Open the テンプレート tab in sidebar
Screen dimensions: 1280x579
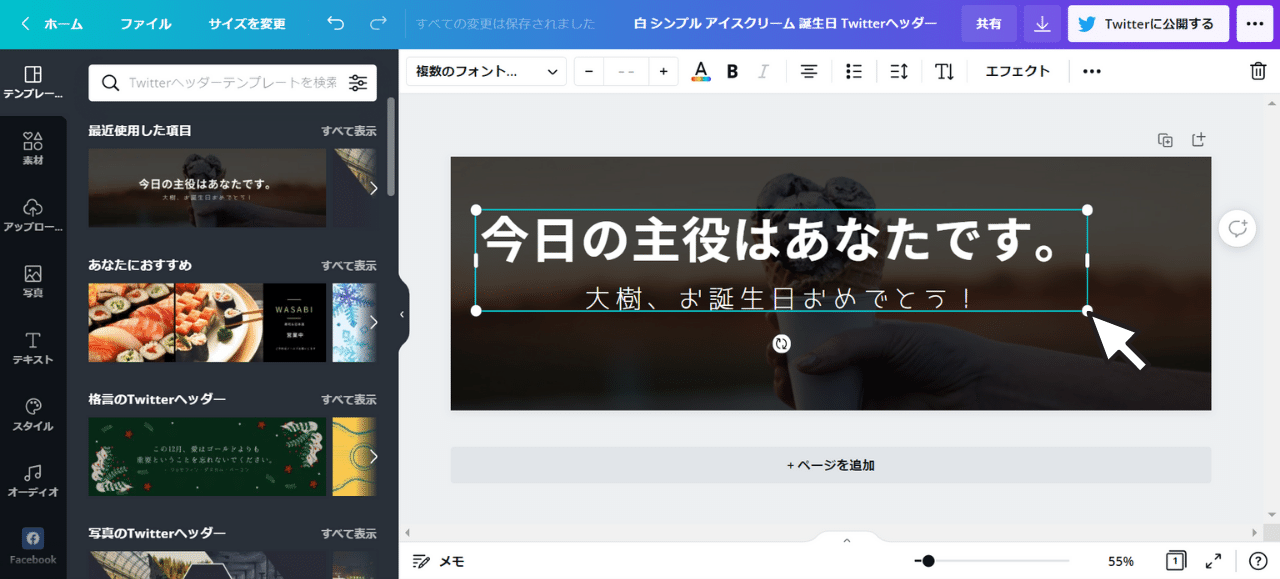pyautogui.click(x=33, y=82)
